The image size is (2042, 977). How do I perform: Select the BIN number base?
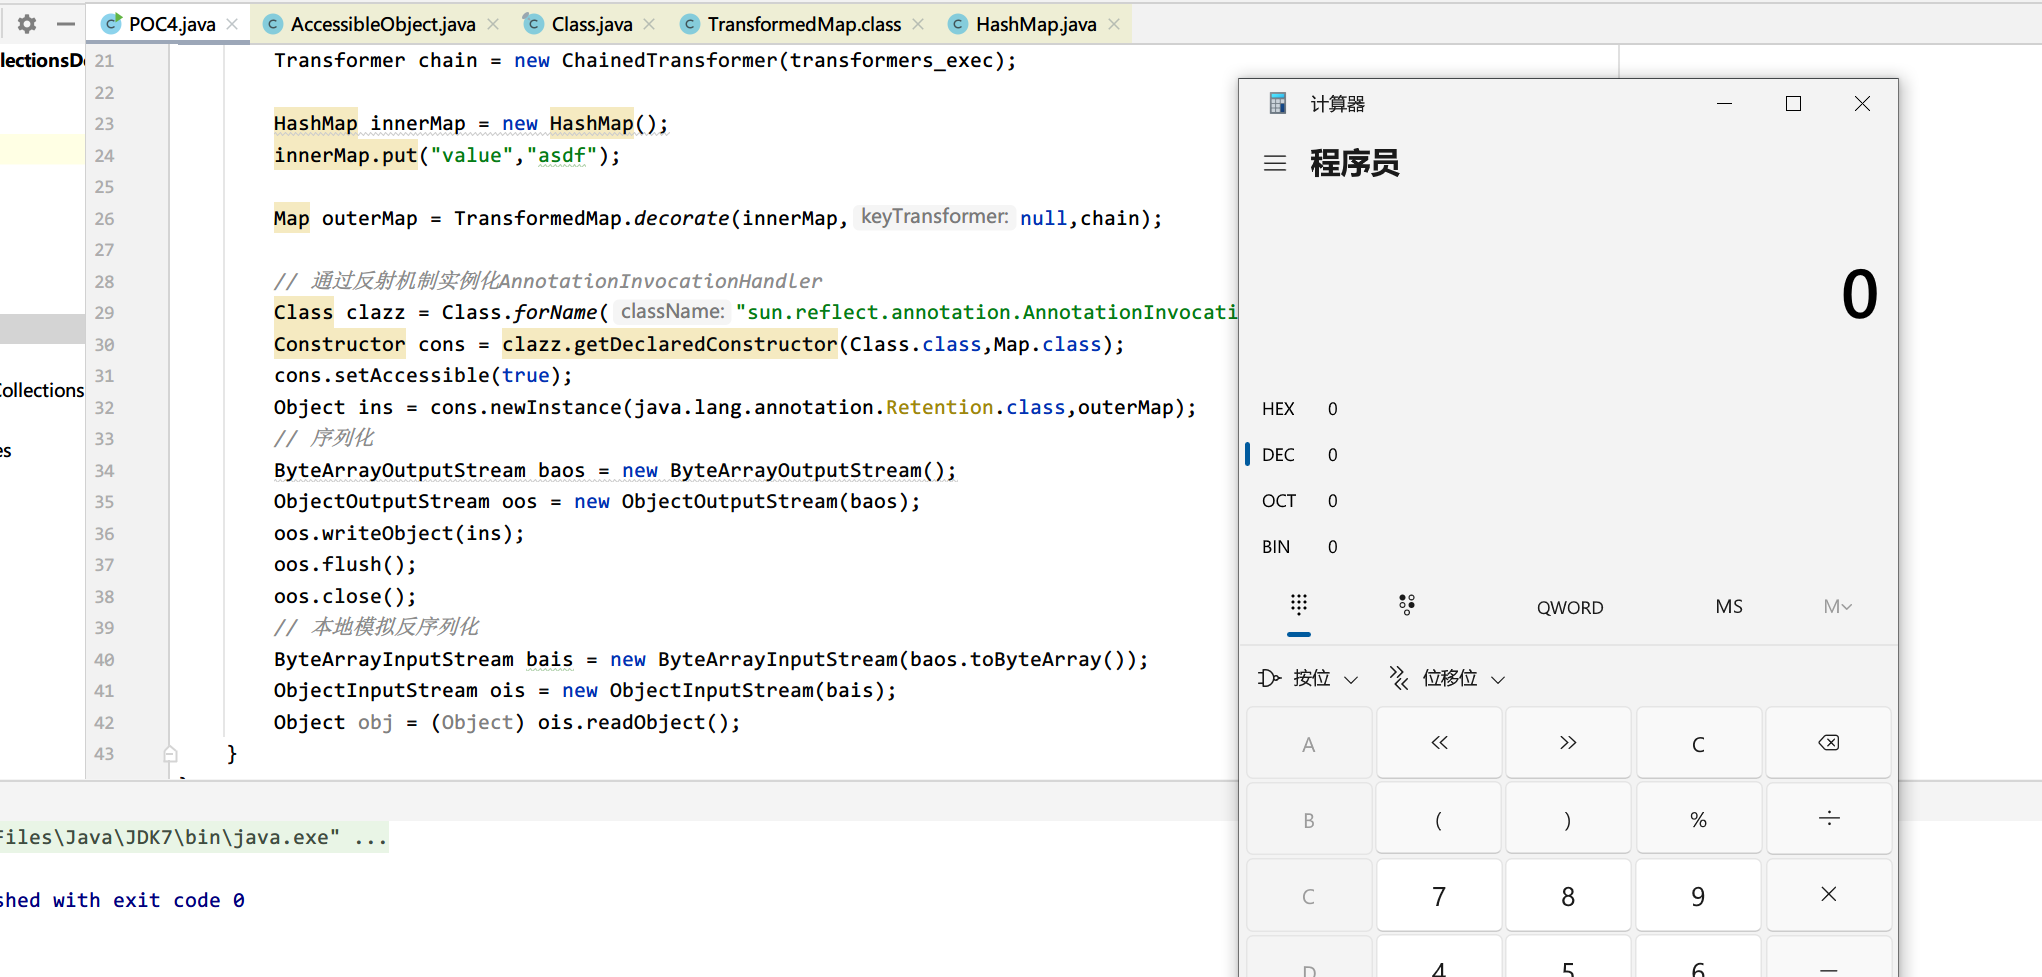(1568, 547)
